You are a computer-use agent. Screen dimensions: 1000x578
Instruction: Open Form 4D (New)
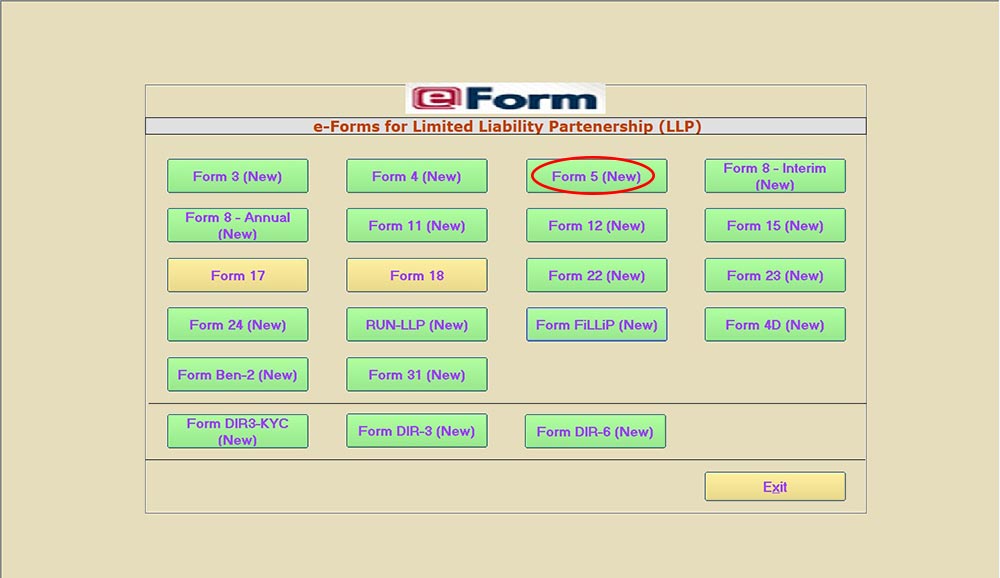tap(775, 324)
